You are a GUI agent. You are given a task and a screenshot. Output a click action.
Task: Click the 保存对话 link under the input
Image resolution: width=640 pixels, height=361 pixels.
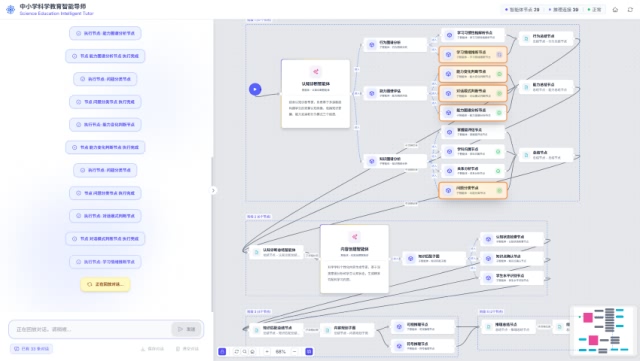[x=152, y=349]
